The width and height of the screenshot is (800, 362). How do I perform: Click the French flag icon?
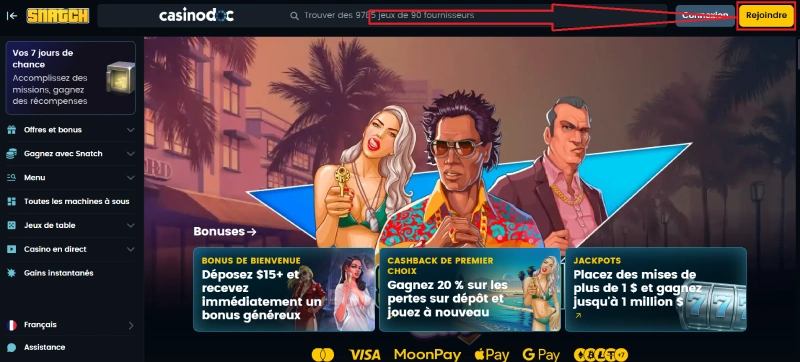coord(11,325)
